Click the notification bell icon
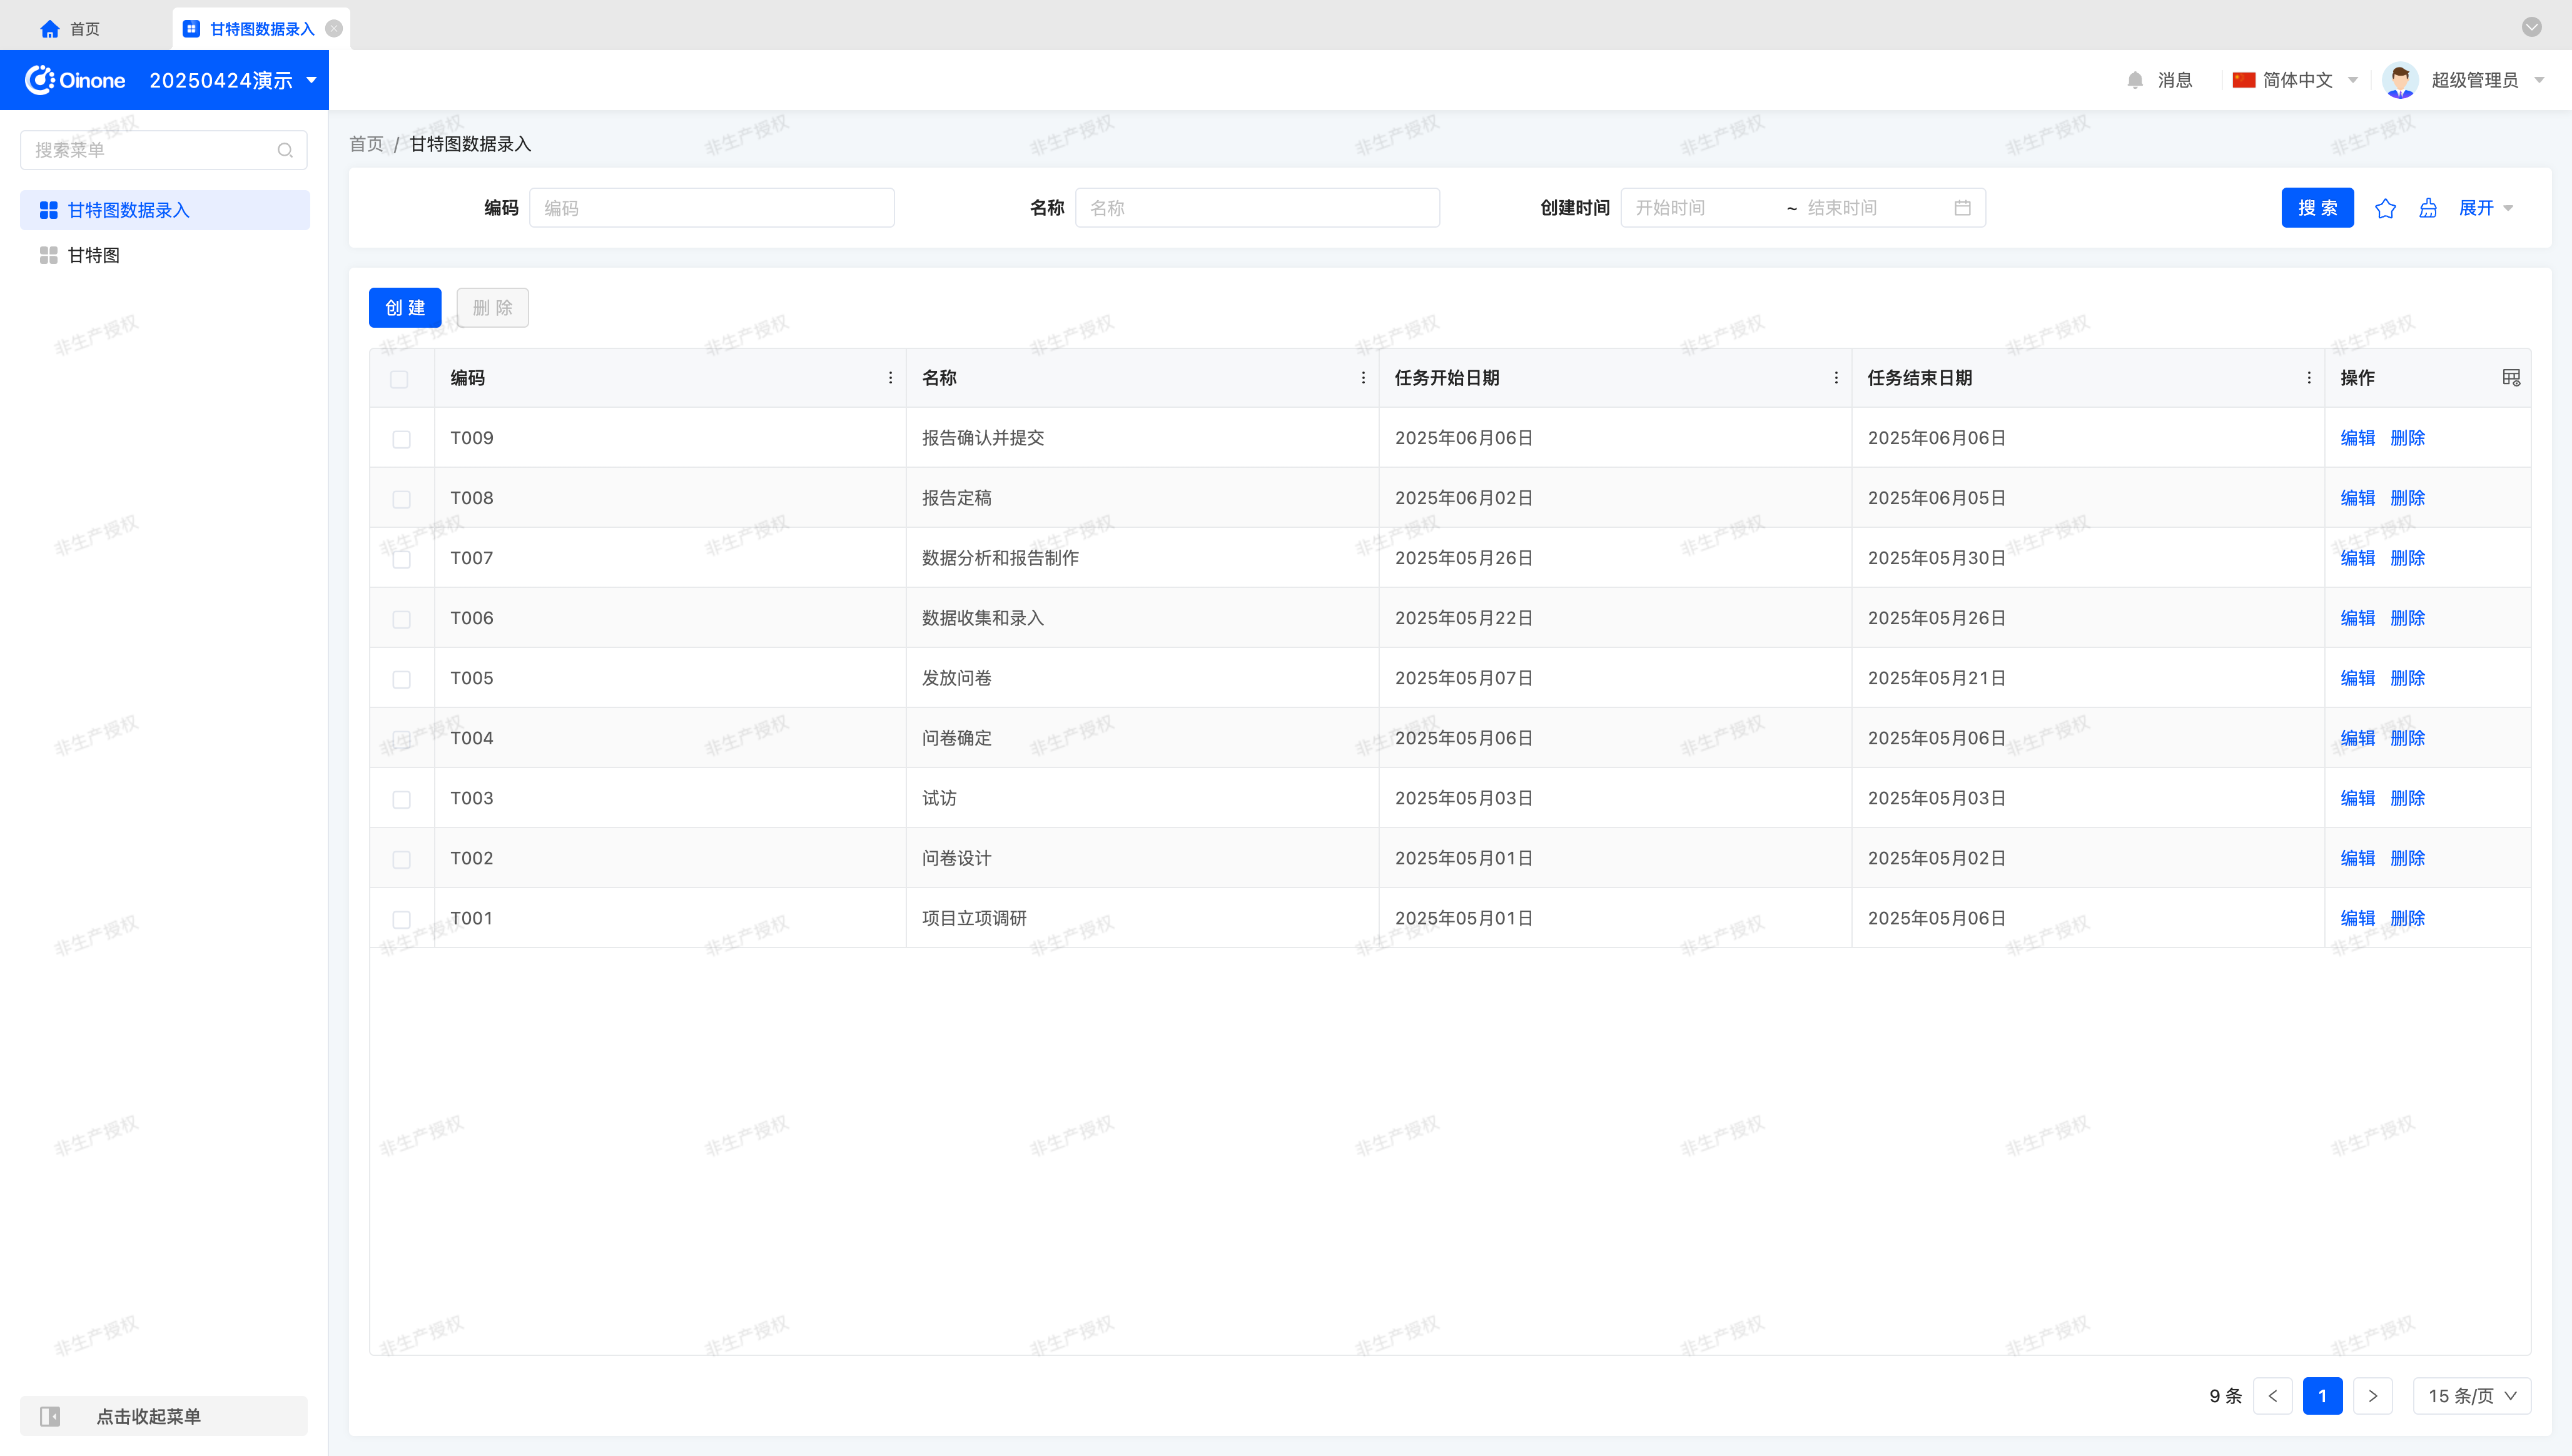Viewport: 2572px width, 1456px height. click(2135, 80)
